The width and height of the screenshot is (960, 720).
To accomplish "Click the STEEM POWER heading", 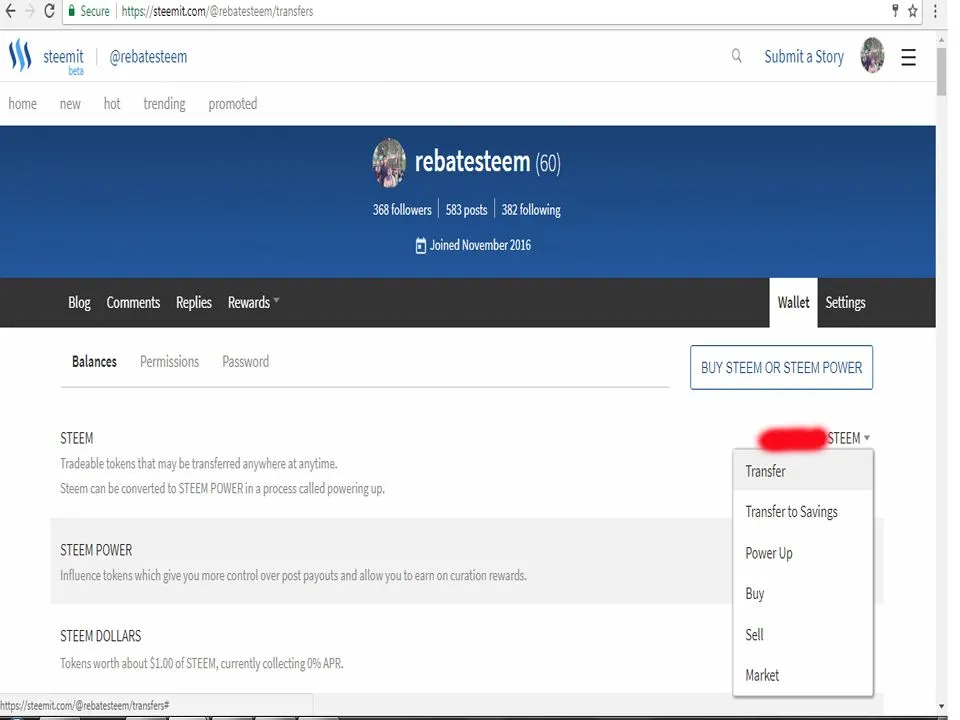I will (x=96, y=550).
